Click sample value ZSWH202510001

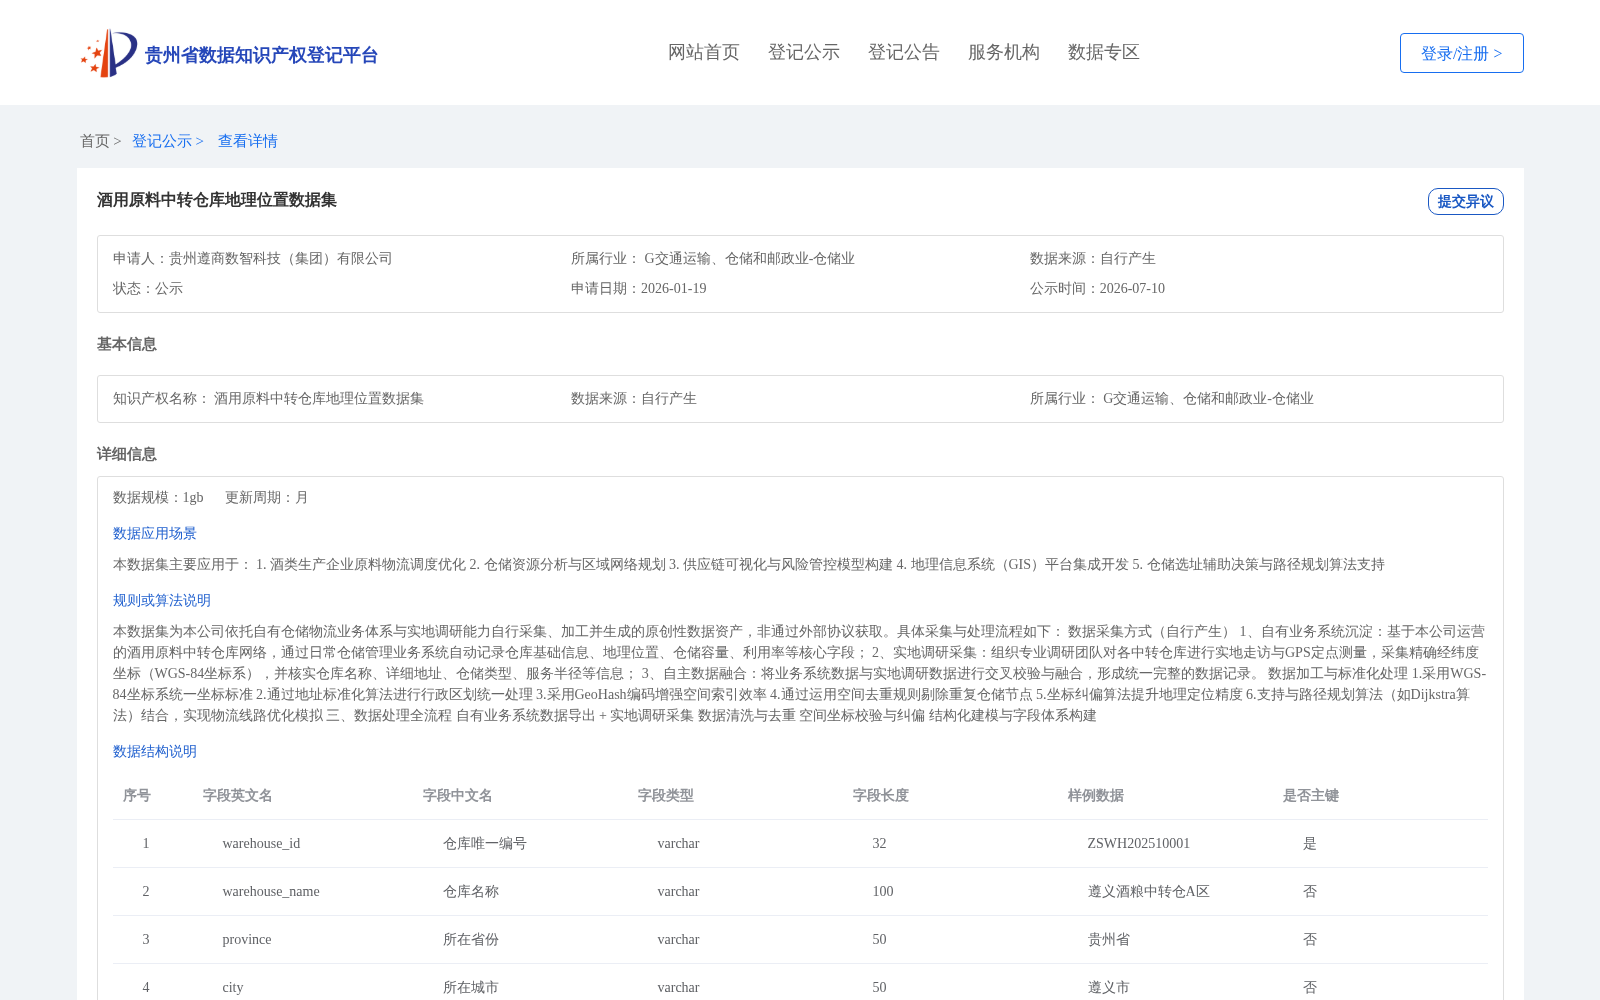coord(1139,843)
